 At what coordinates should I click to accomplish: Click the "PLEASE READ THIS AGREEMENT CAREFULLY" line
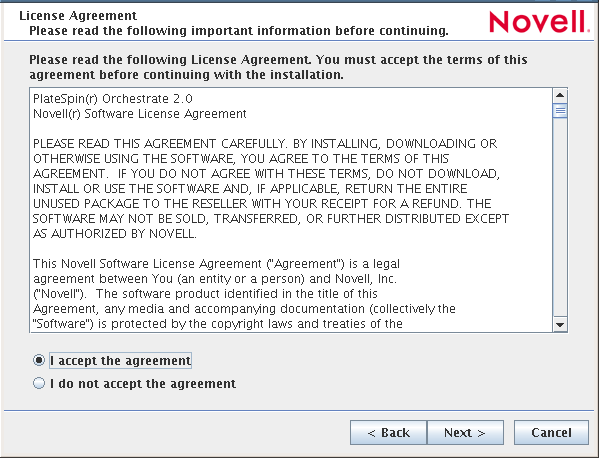point(265,144)
